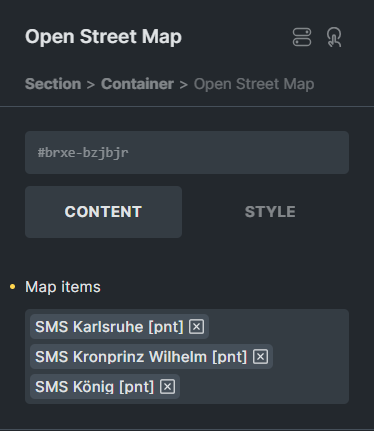374x431 pixels.
Task: Focus the #brxe-bzjbjr ID field
Action: [187, 152]
